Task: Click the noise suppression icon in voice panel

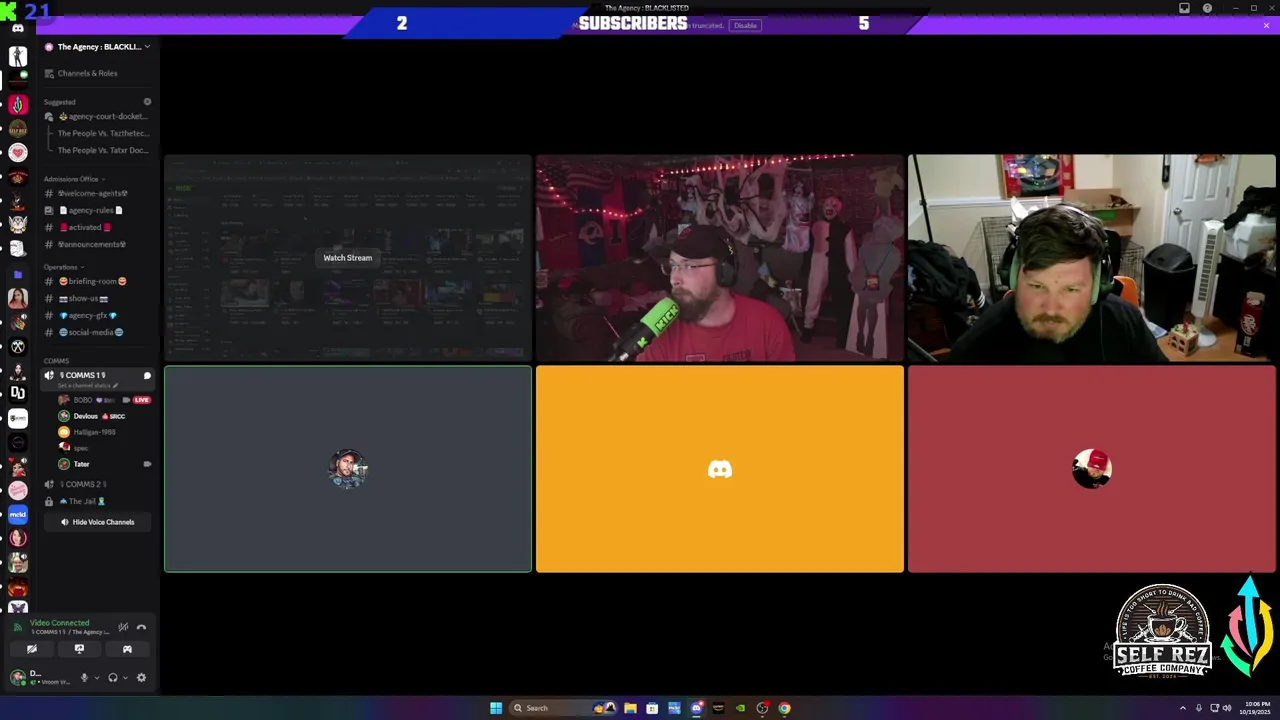Action: (x=123, y=627)
